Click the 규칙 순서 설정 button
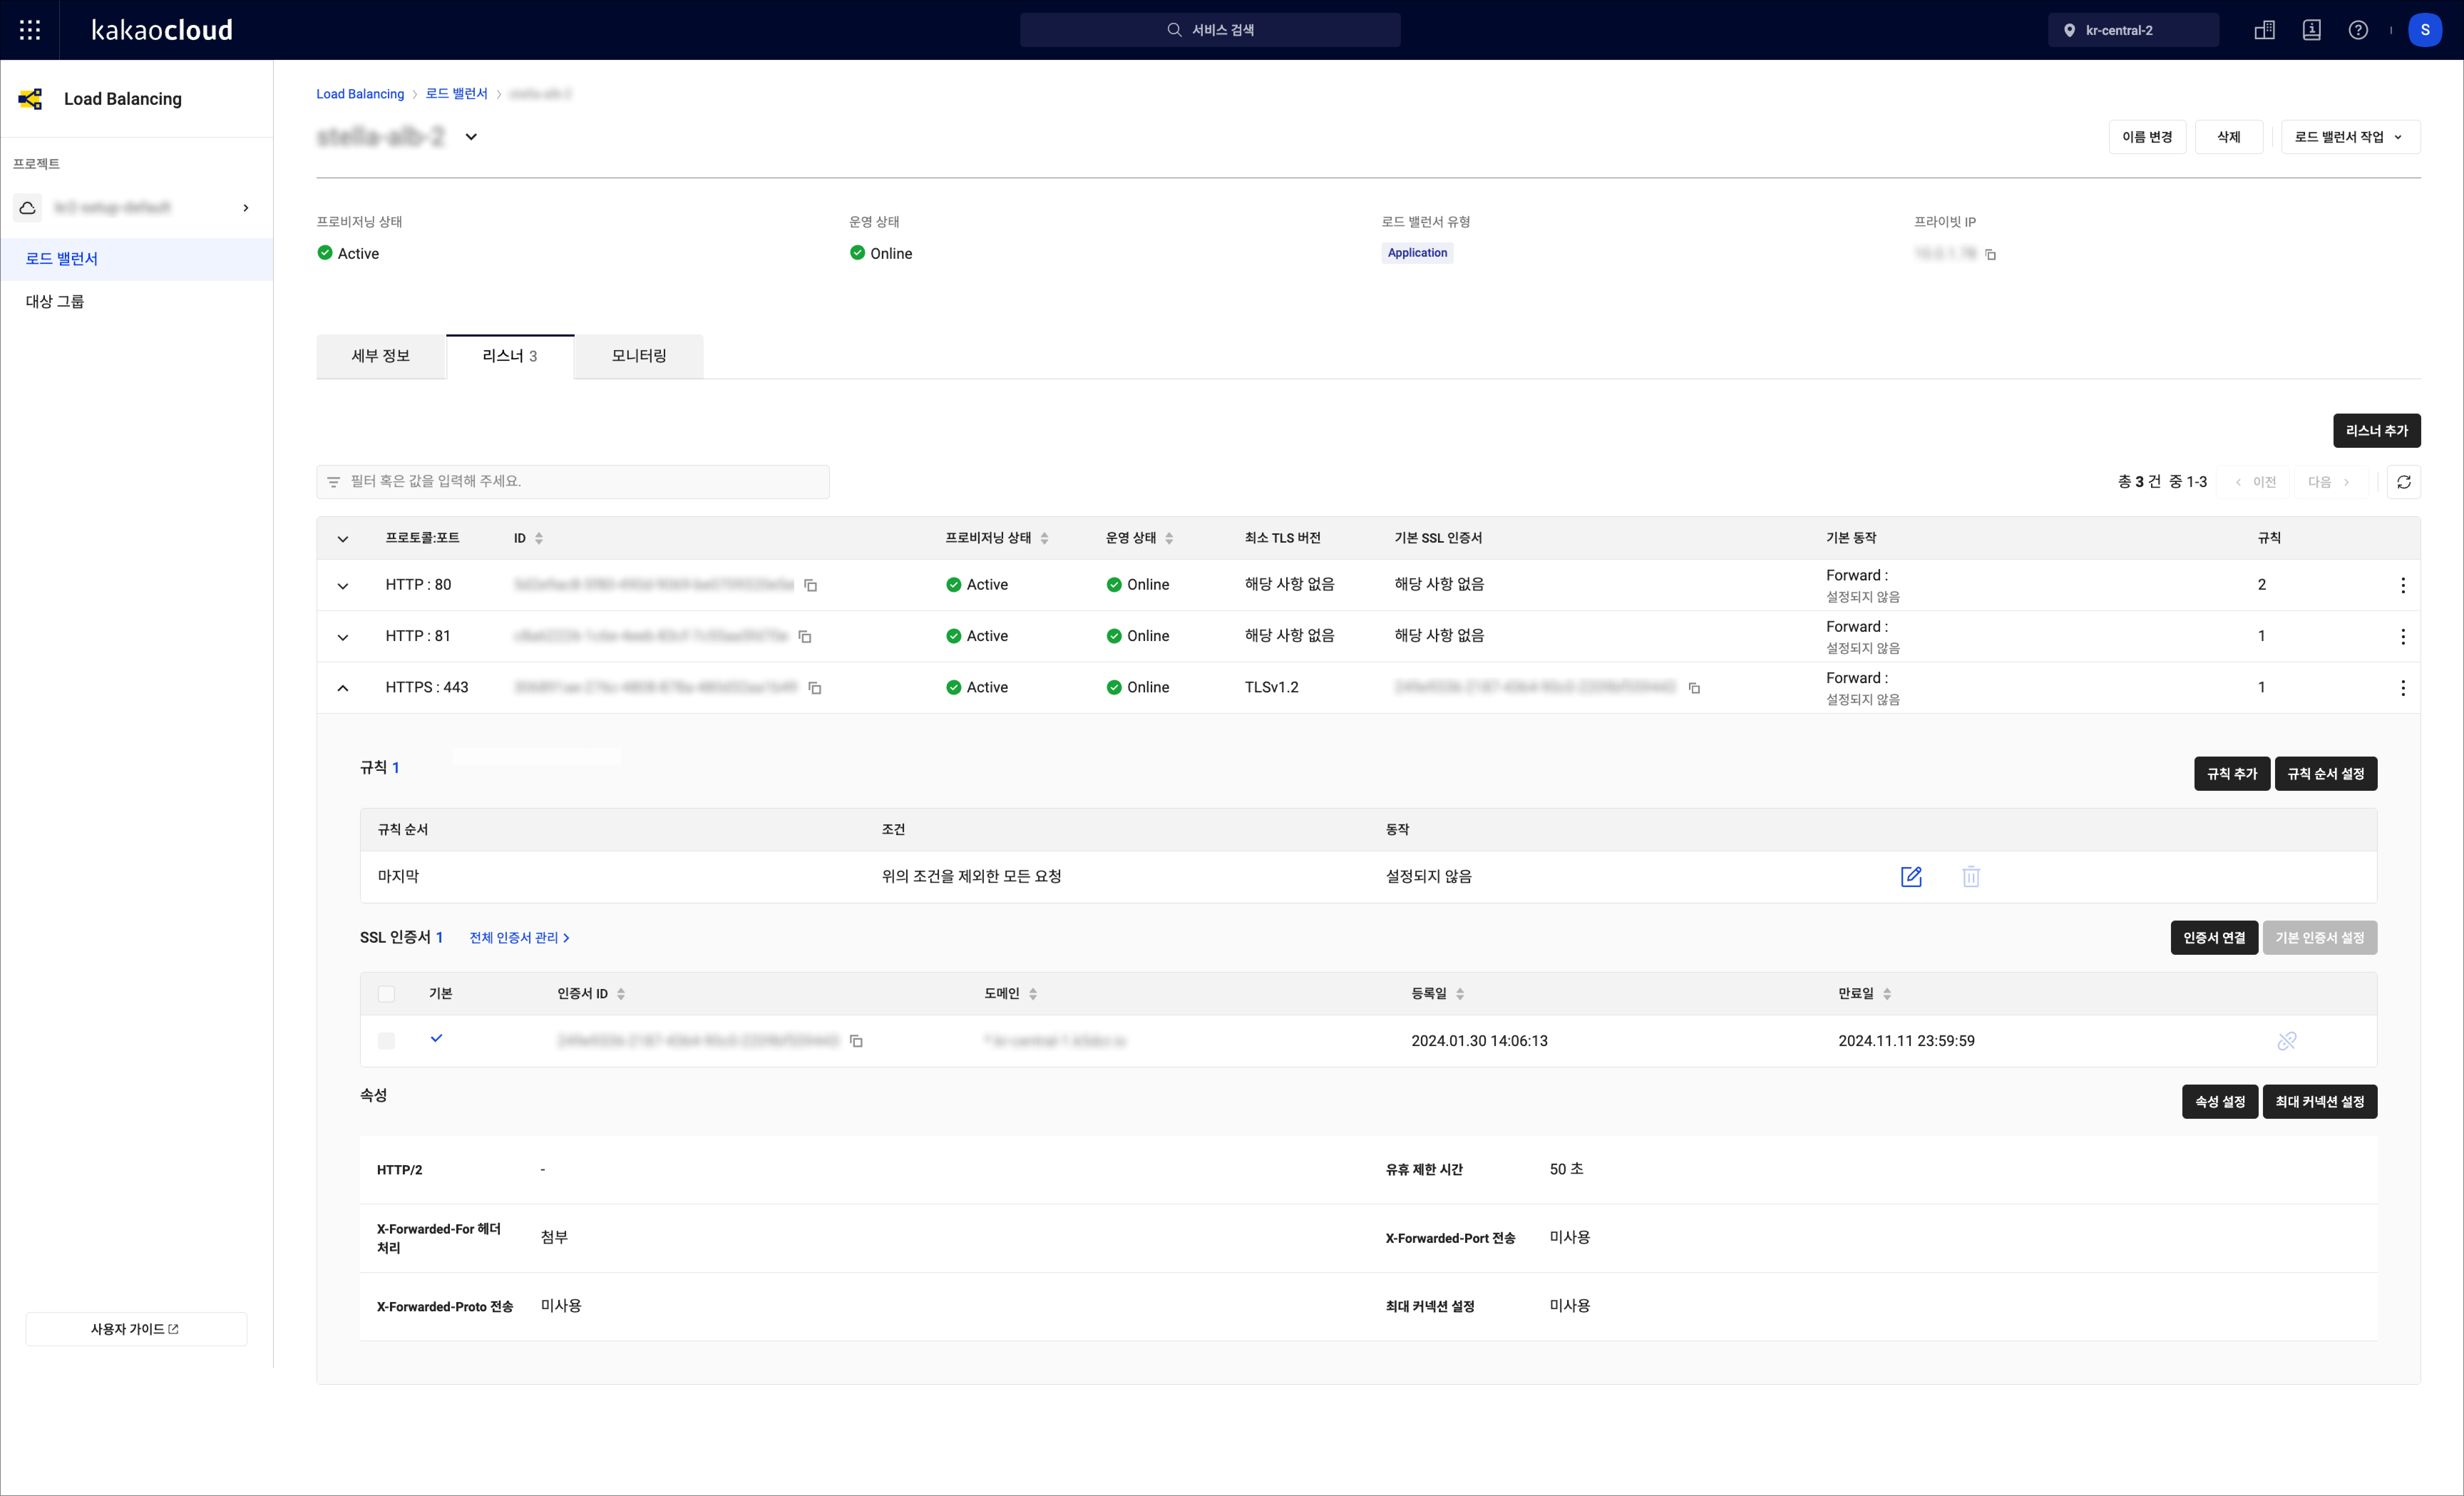 pyautogui.click(x=2326, y=774)
